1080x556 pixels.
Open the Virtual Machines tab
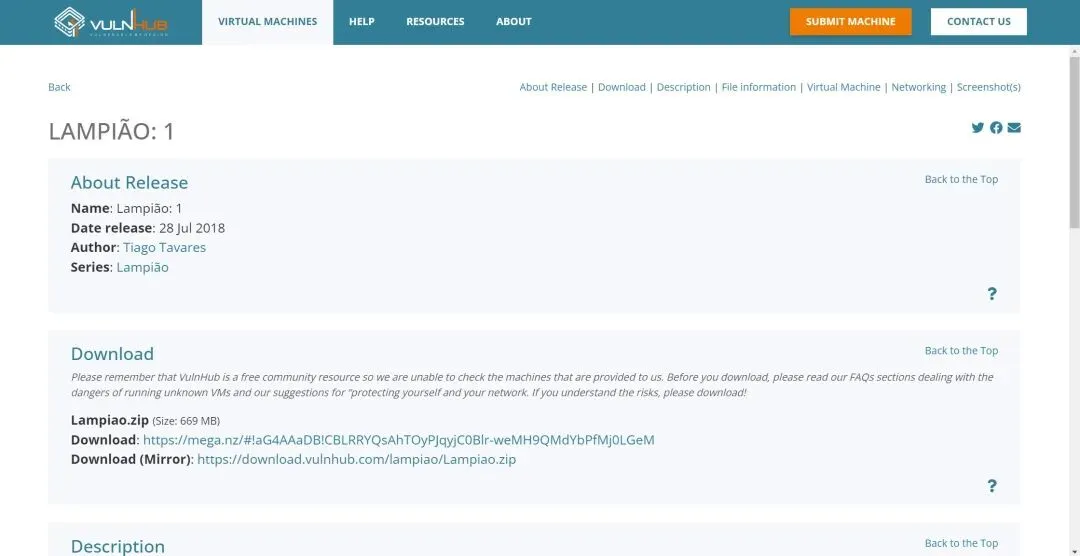[267, 22]
